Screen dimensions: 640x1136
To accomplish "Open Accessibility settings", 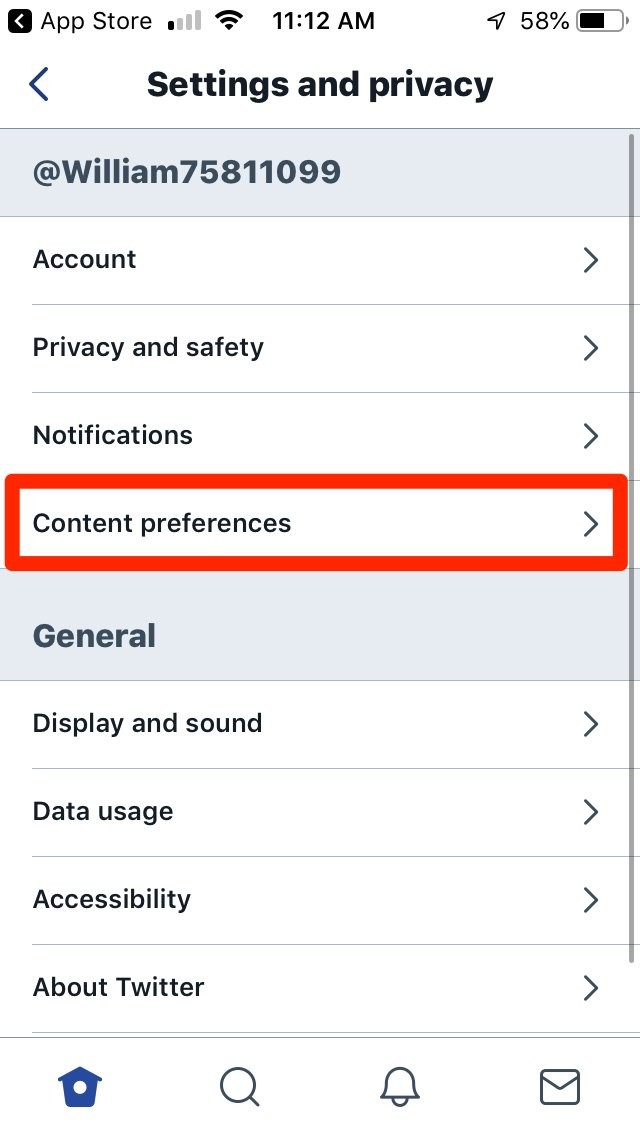I will pos(112,899).
